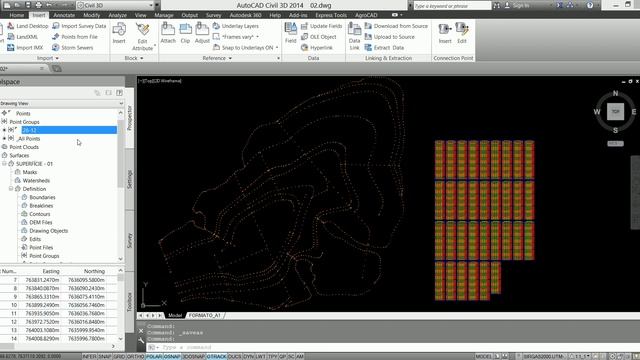Click the Hyperlink icon
Image resolution: width=640 pixels, height=360 pixels.
tap(304, 48)
